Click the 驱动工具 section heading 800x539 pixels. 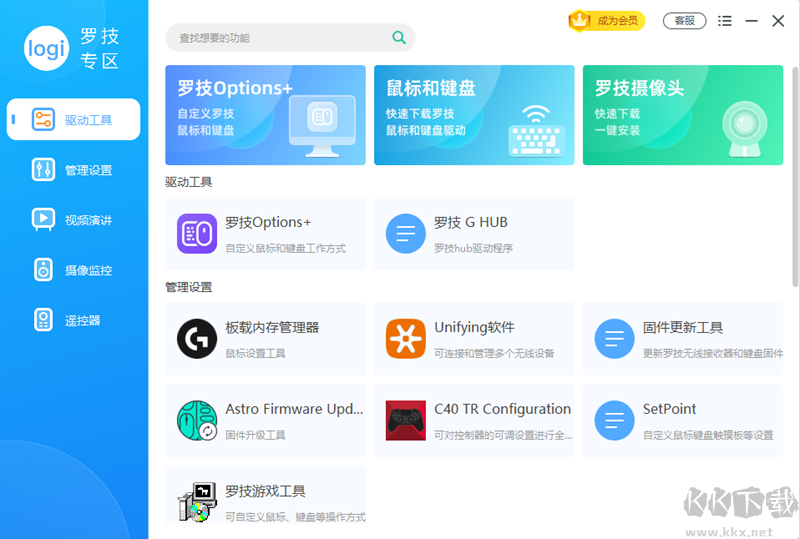(x=189, y=182)
